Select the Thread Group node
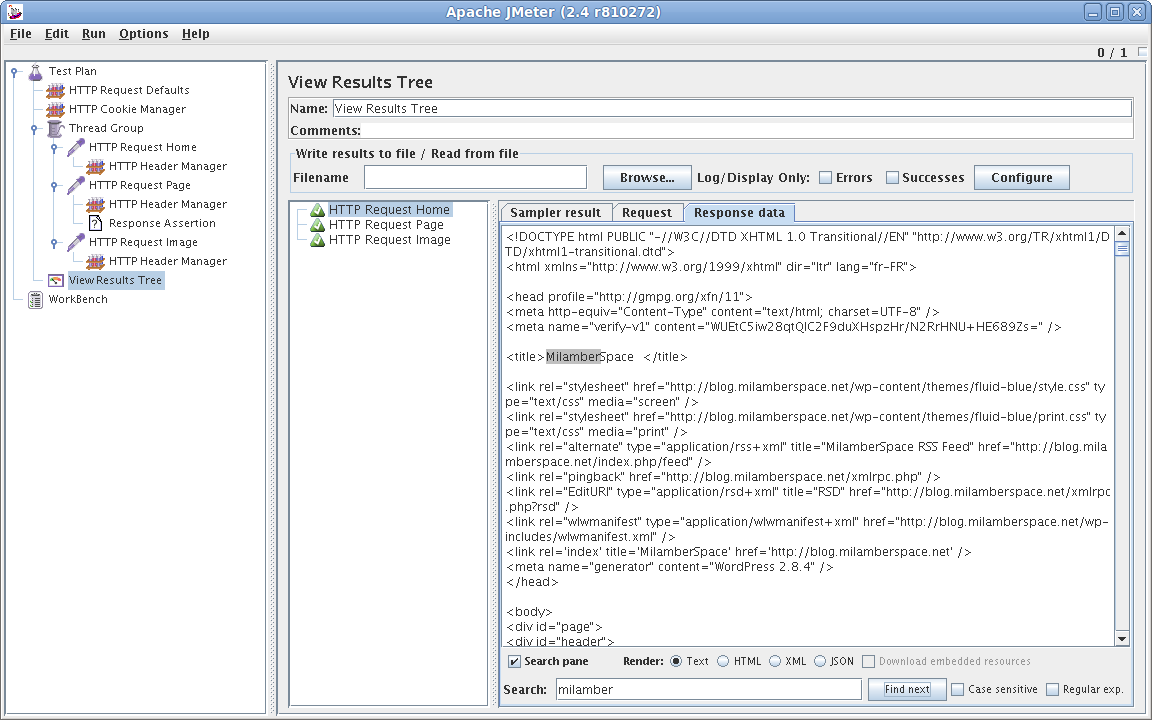Viewport: 1152px width, 720px height. (106, 128)
